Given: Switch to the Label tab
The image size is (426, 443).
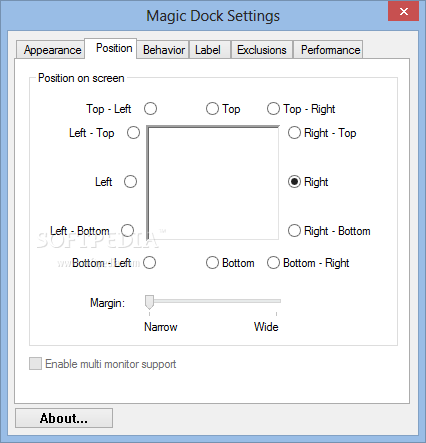Looking at the screenshot, I should pyautogui.click(x=210, y=50).
